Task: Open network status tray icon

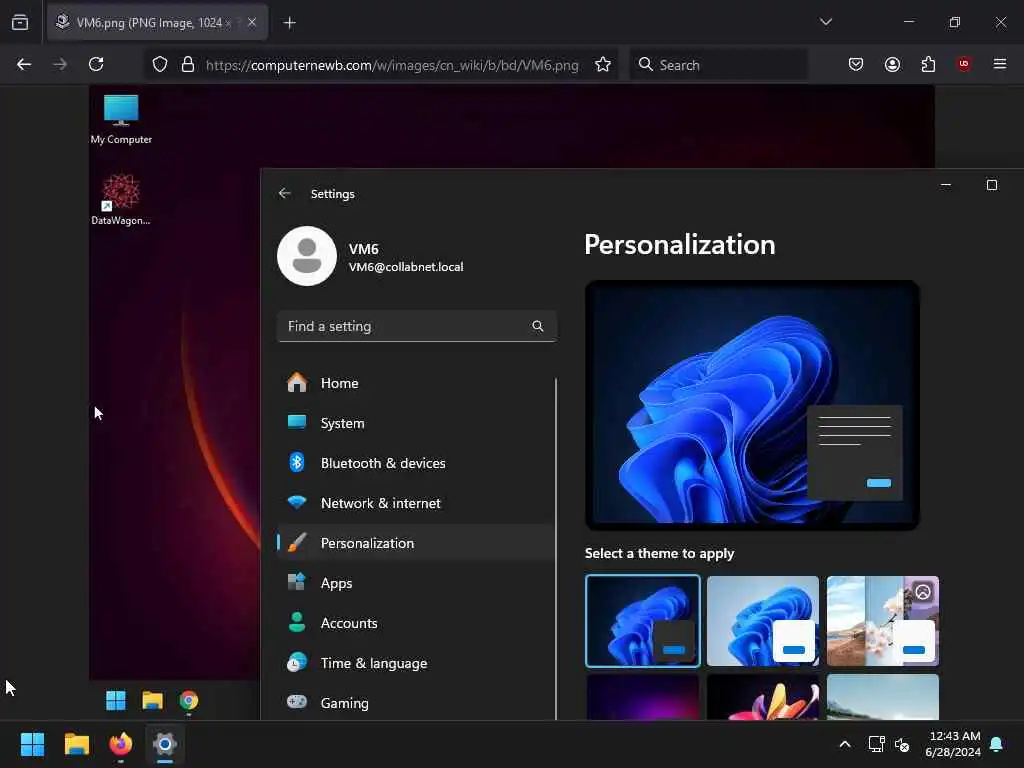Action: click(876, 744)
